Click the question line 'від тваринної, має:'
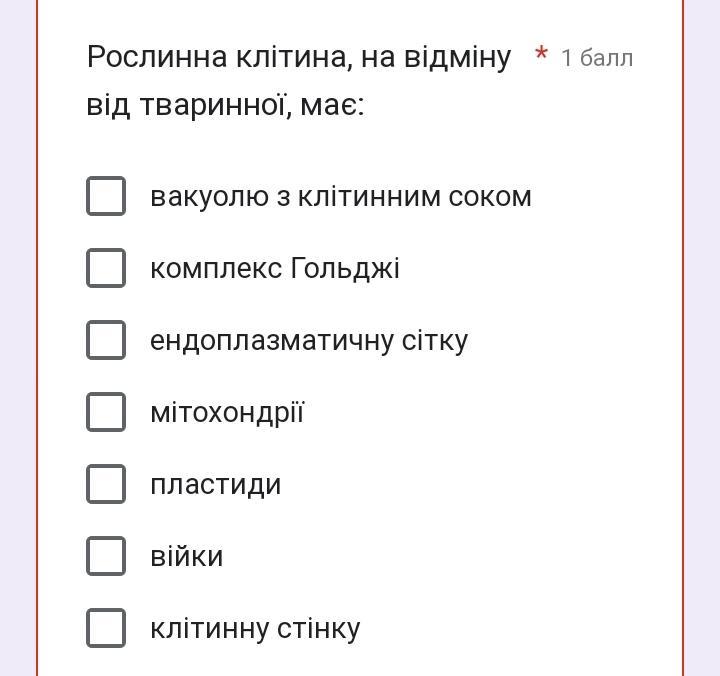 (x=225, y=105)
